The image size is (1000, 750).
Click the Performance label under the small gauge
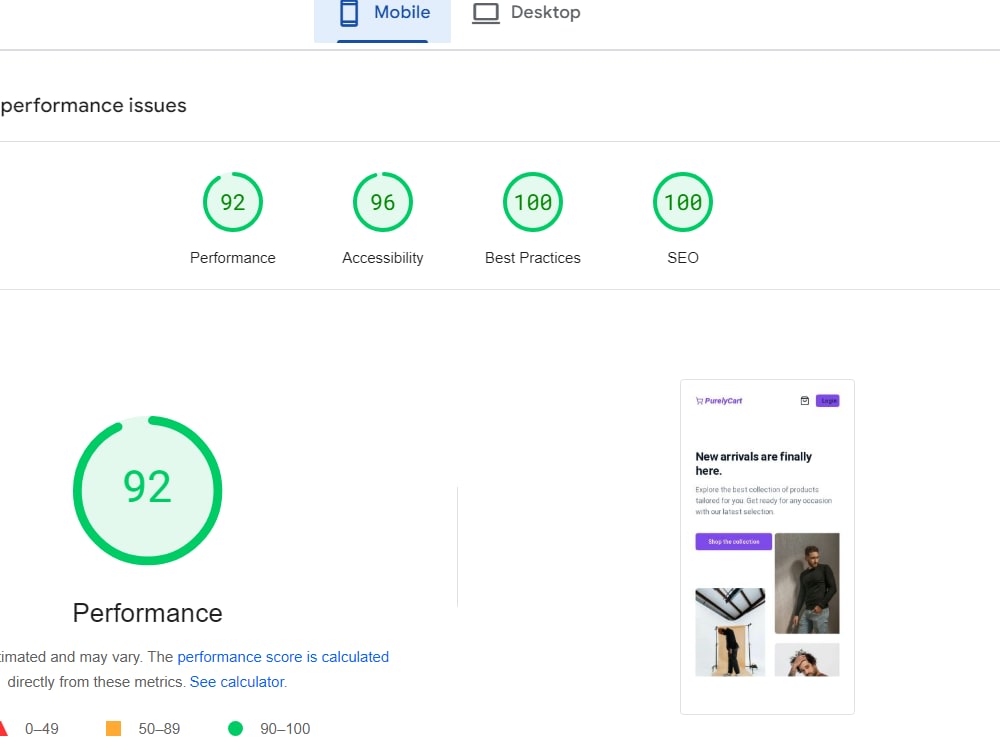coord(233,258)
